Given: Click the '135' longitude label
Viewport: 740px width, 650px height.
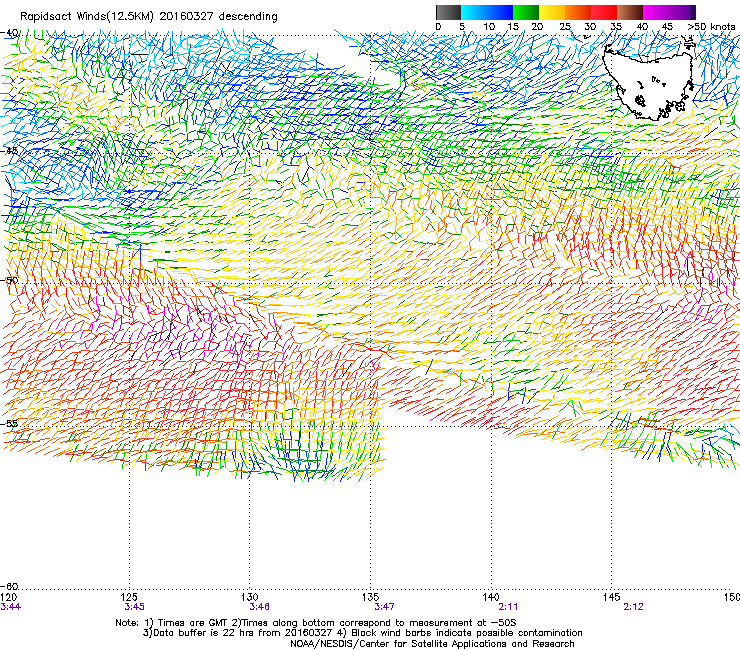Looking at the screenshot, I should tap(370, 597).
